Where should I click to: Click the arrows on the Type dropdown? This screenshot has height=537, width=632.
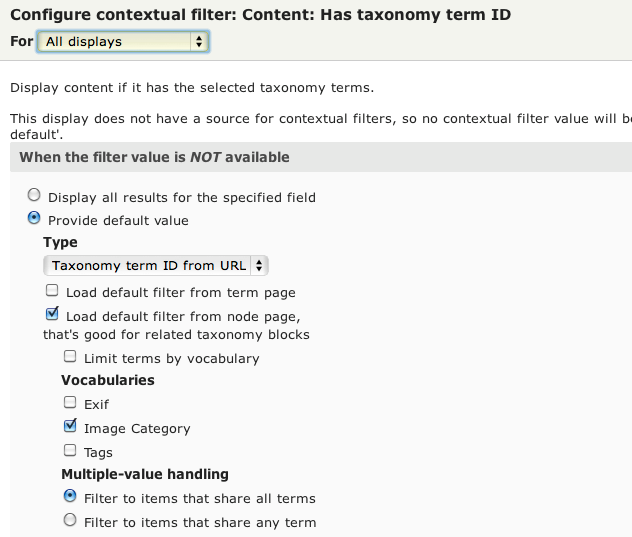(x=259, y=266)
